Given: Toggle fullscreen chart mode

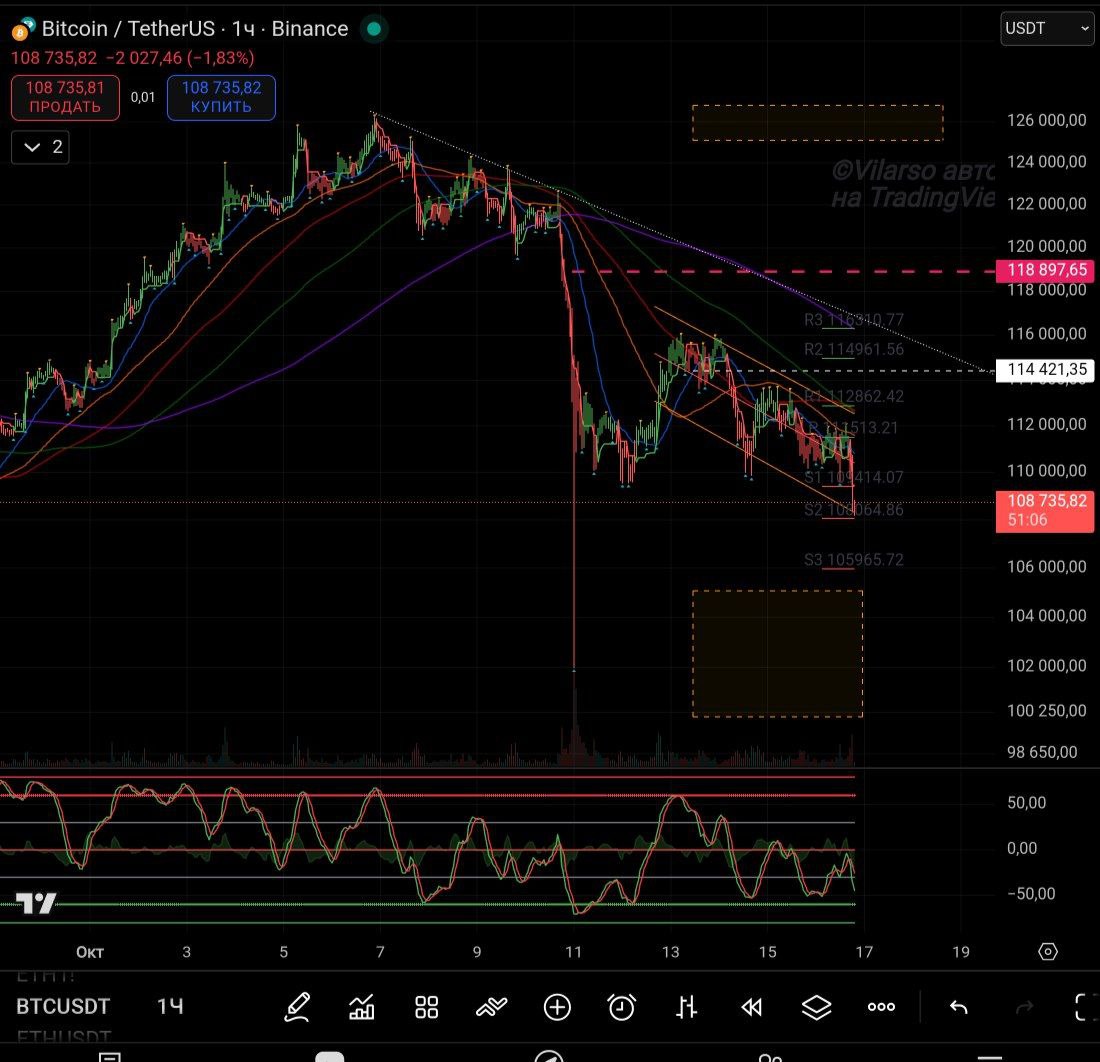Looking at the screenshot, I should [x=1084, y=1007].
